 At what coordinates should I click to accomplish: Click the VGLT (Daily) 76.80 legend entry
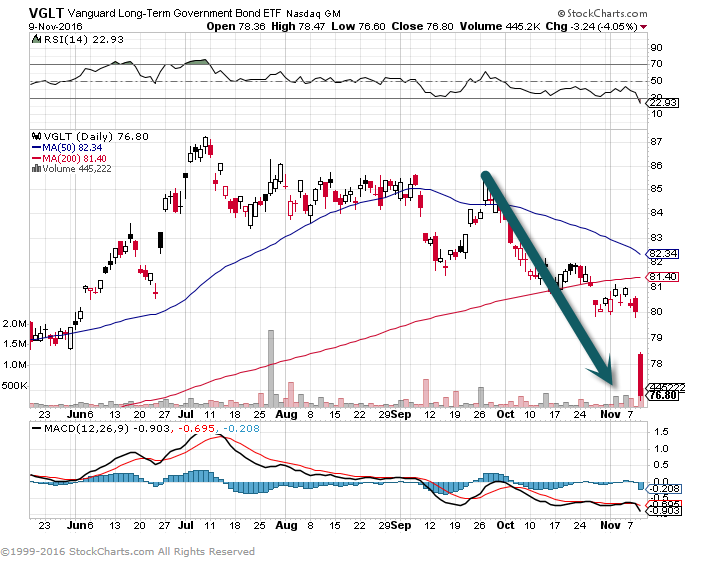(x=96, y=137)
